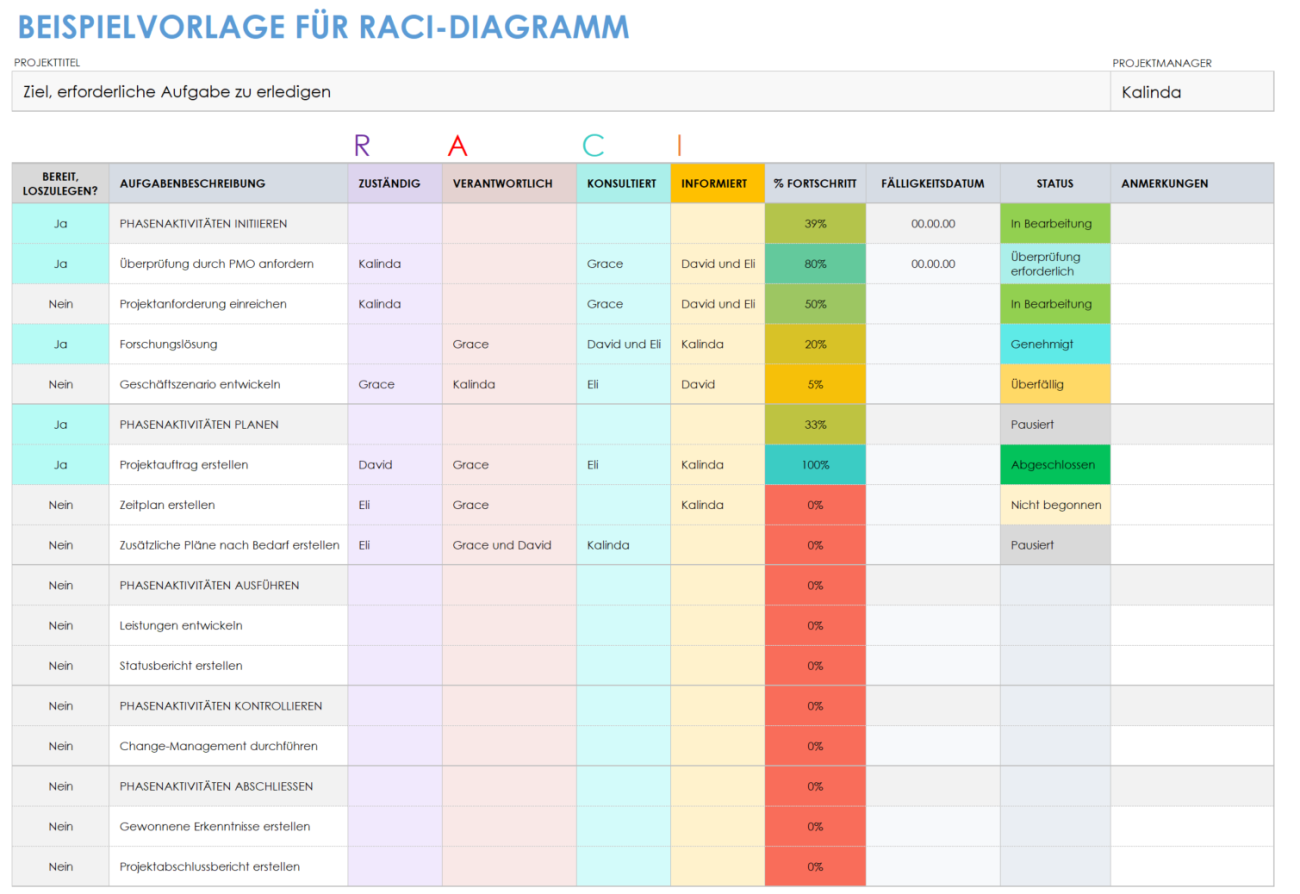Click the Abgeschlossen status cell

click(x=1054, y=464)
